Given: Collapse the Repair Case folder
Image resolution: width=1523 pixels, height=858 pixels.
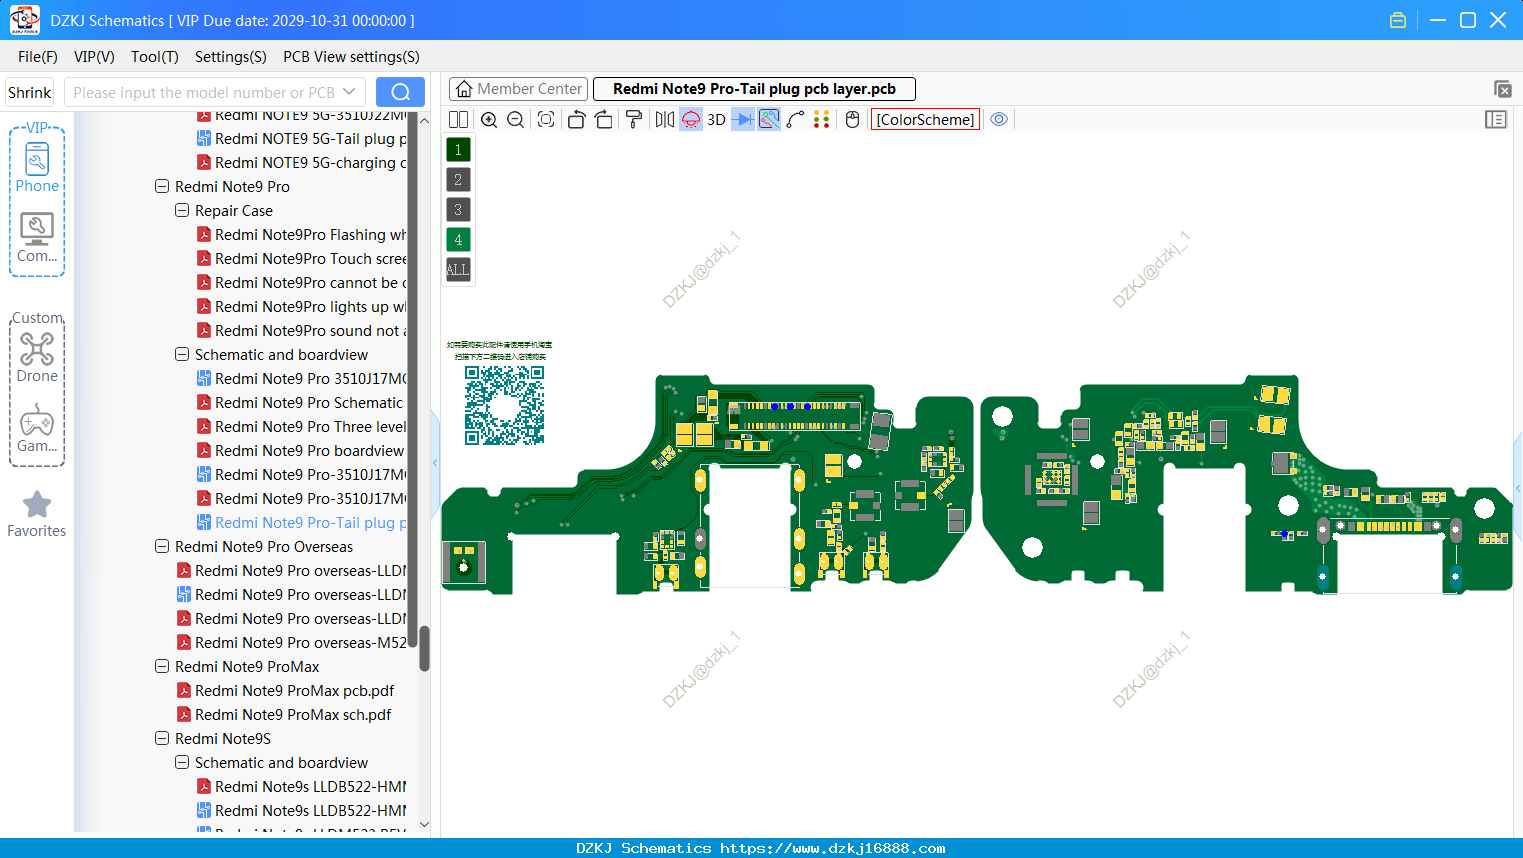Looking at the screenshot, I should [x=182, y=211].
